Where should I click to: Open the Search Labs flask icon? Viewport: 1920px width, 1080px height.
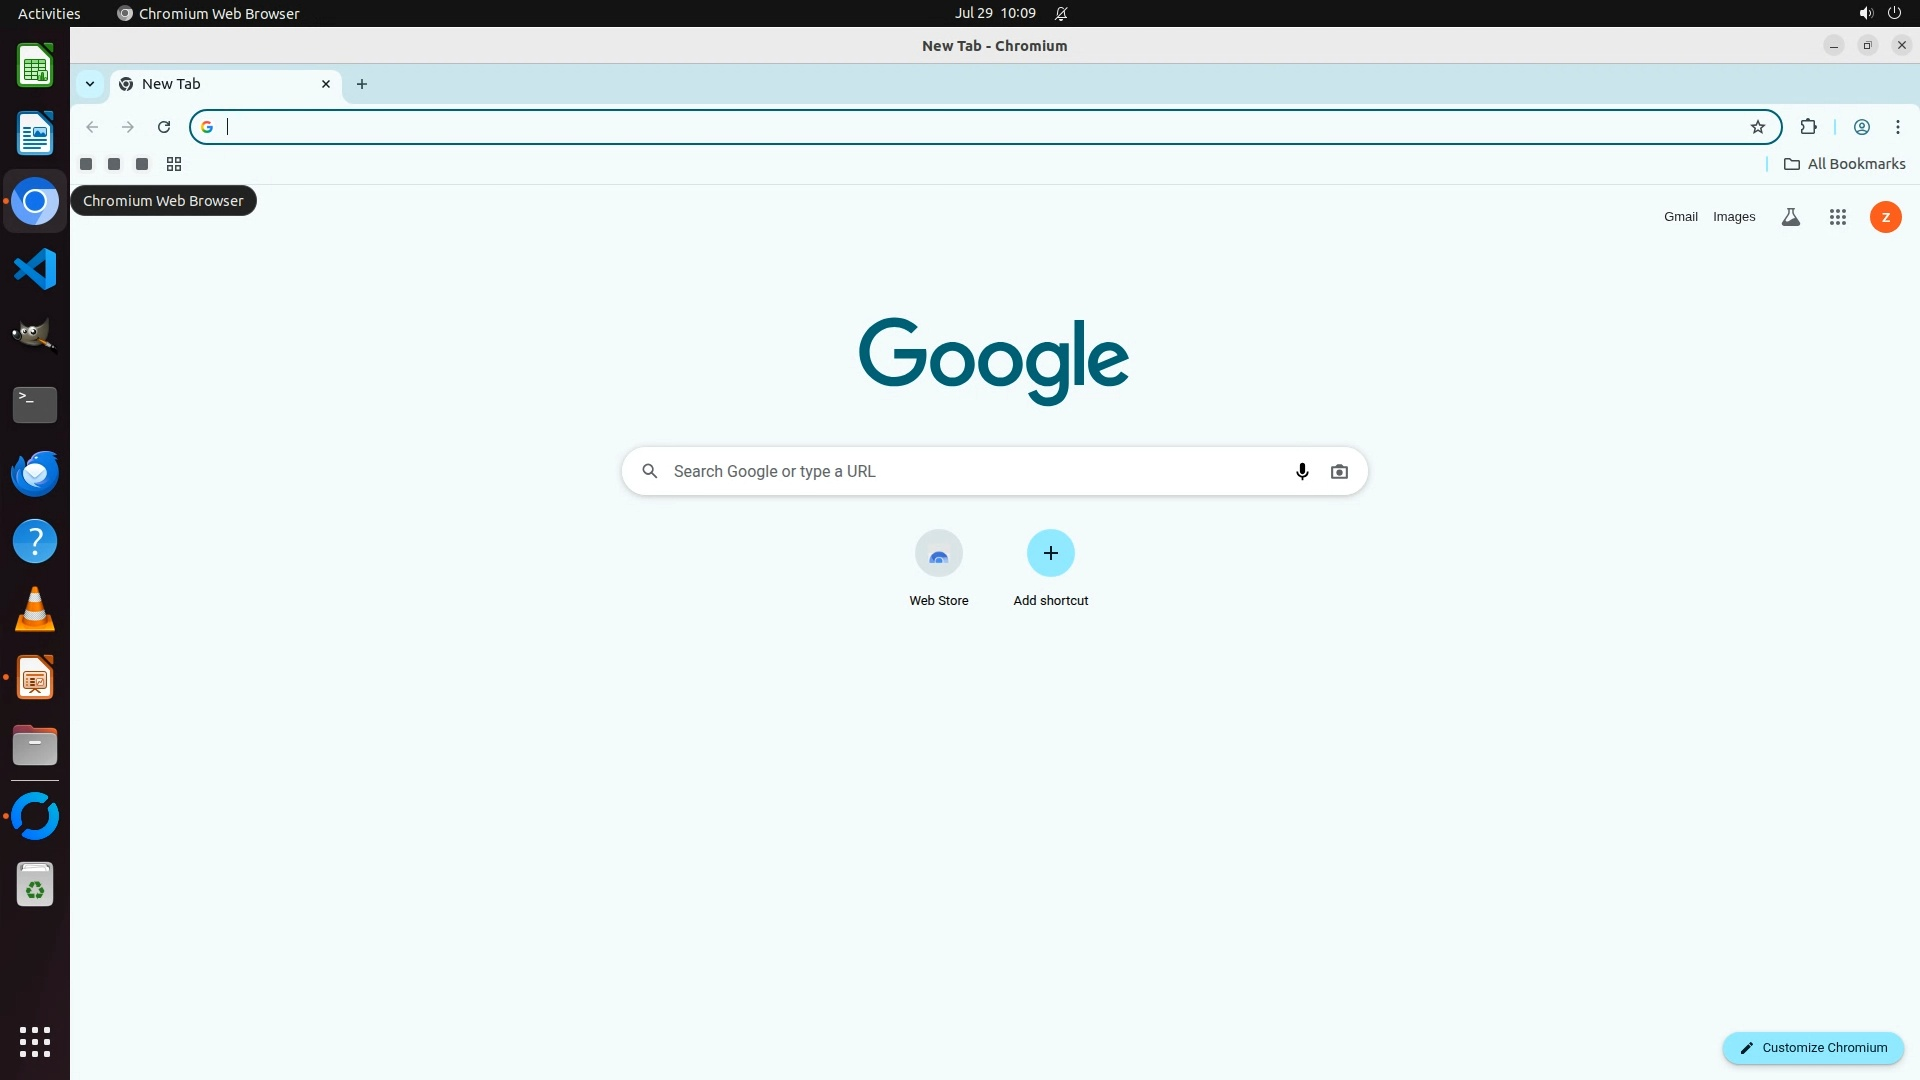click(1791, 217)
